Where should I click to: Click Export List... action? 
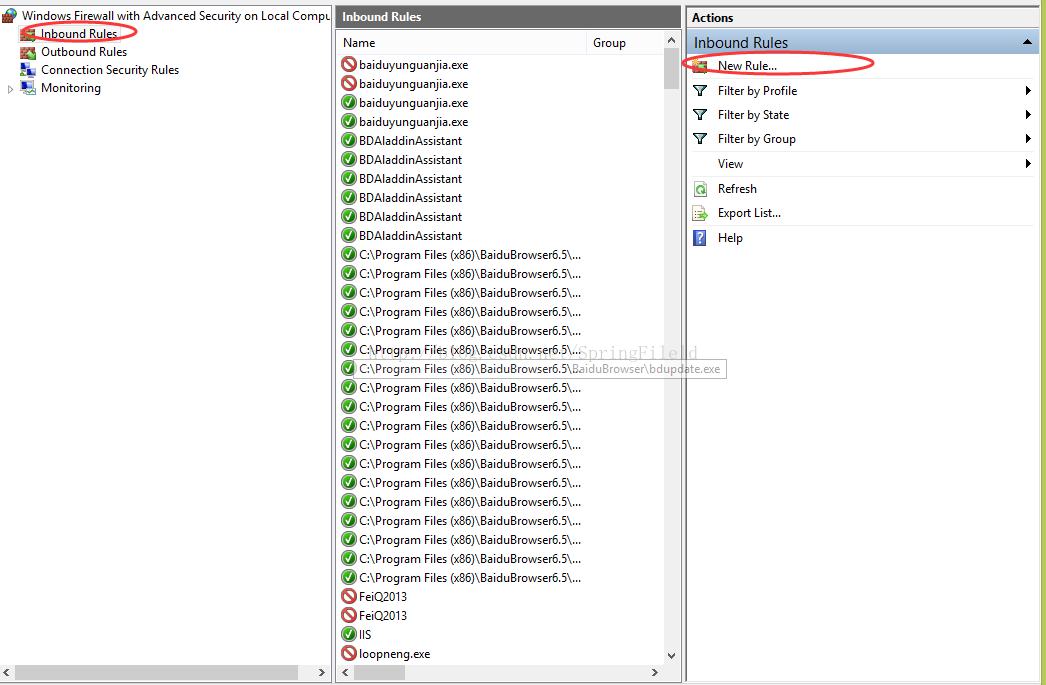click(x=749, y=213)
